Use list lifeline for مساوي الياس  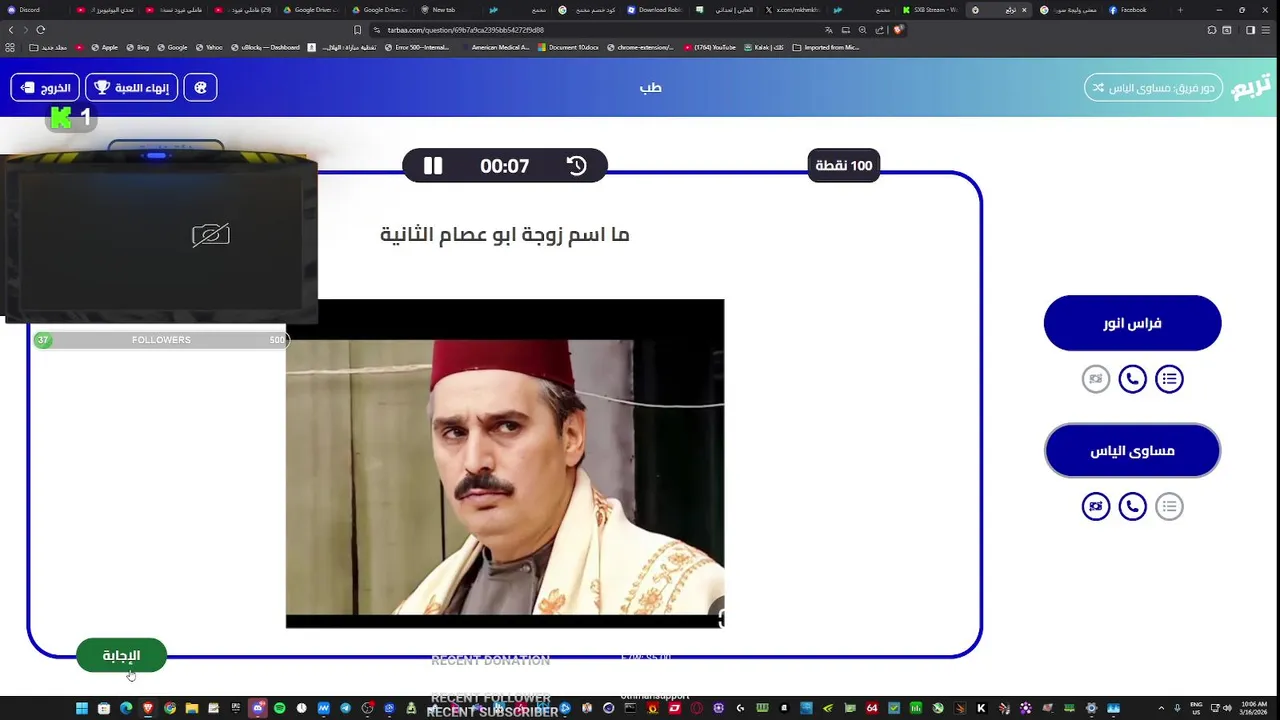1169,507
